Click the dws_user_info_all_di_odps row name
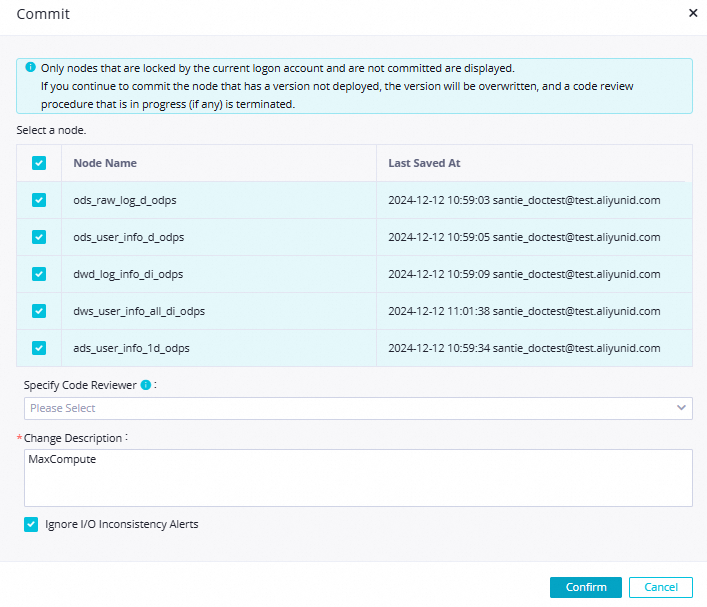 click(x=139, y=311)
